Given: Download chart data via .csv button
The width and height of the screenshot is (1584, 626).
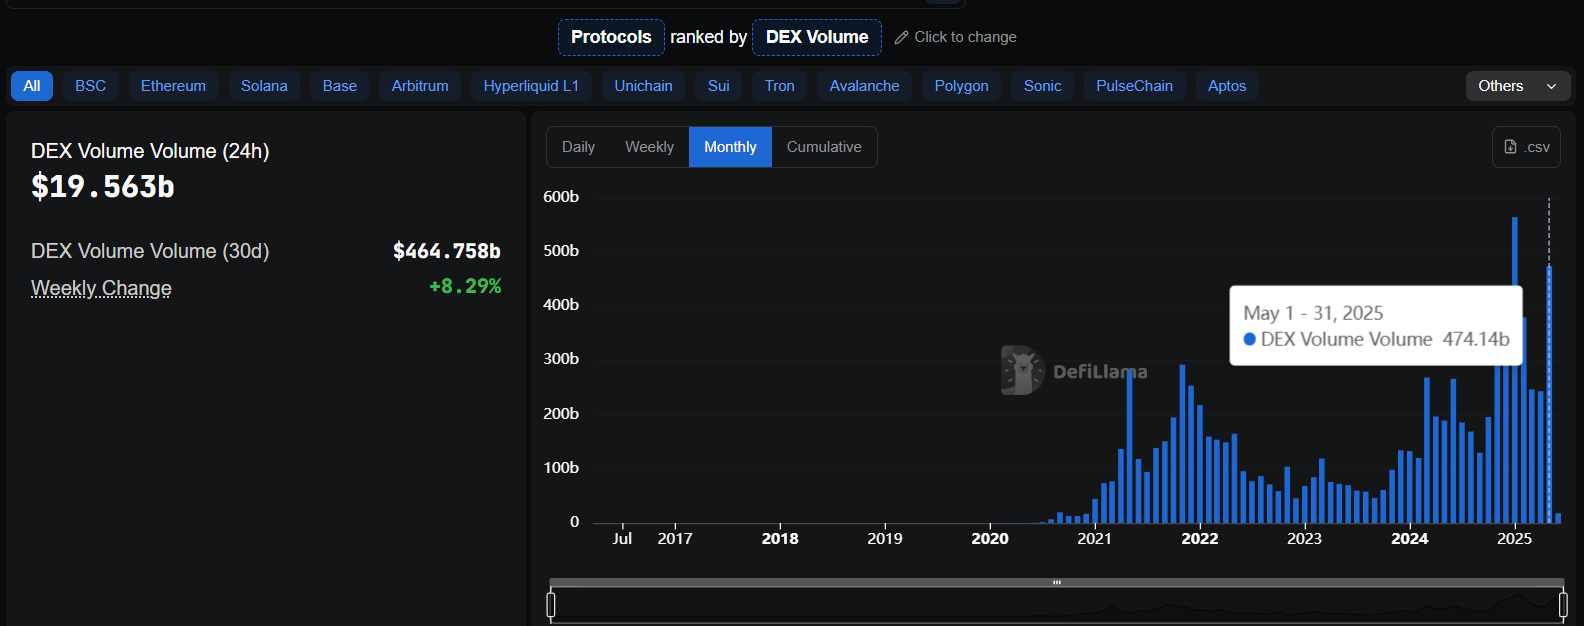Looking at the screenshot, I should pyautogui.click(x=1526, y=147).
